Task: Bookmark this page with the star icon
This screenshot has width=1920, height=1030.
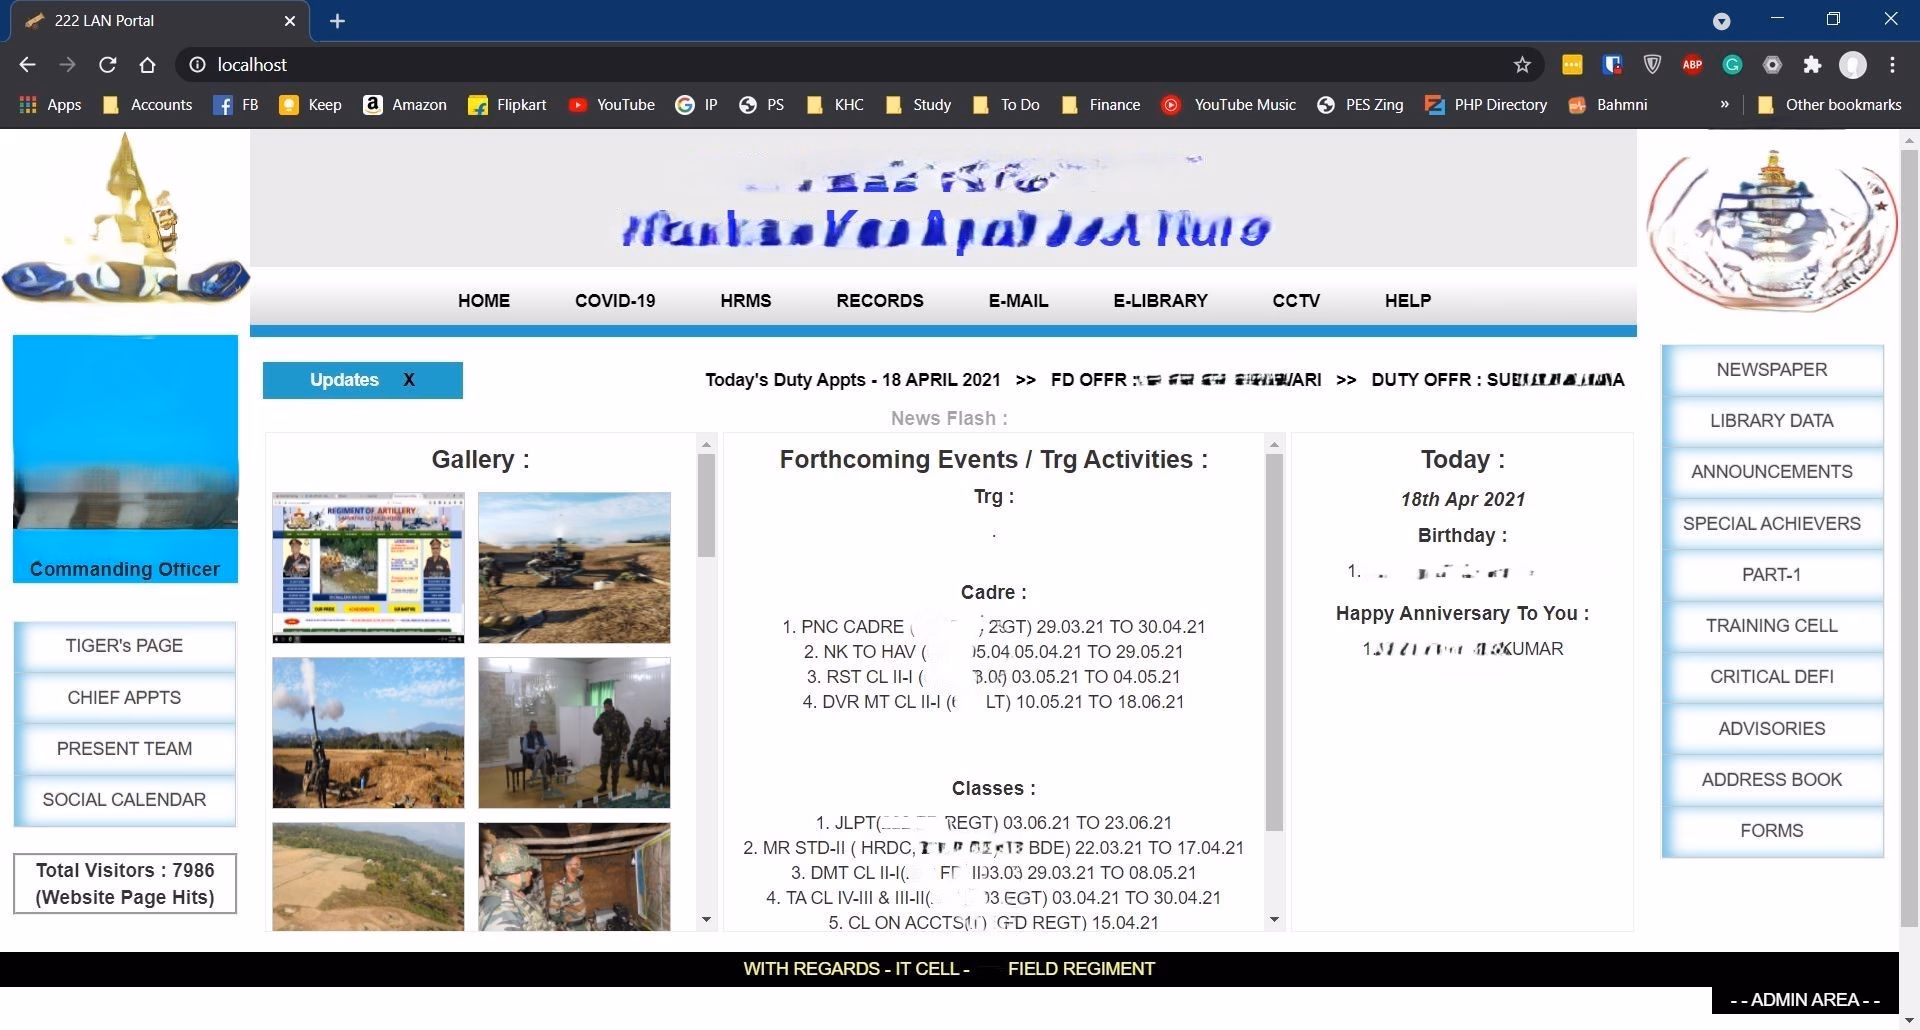Action: 1522,65
